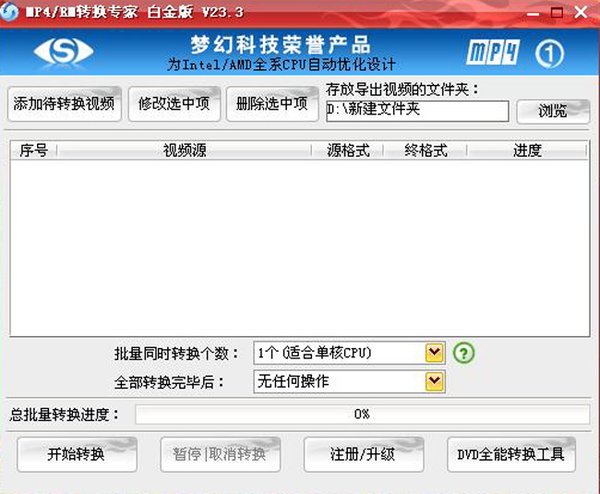Screen dimensions: 600x494
Task: Expand the 全部转换完毕后 dropdown arrow
Action: tap(434, 381)
